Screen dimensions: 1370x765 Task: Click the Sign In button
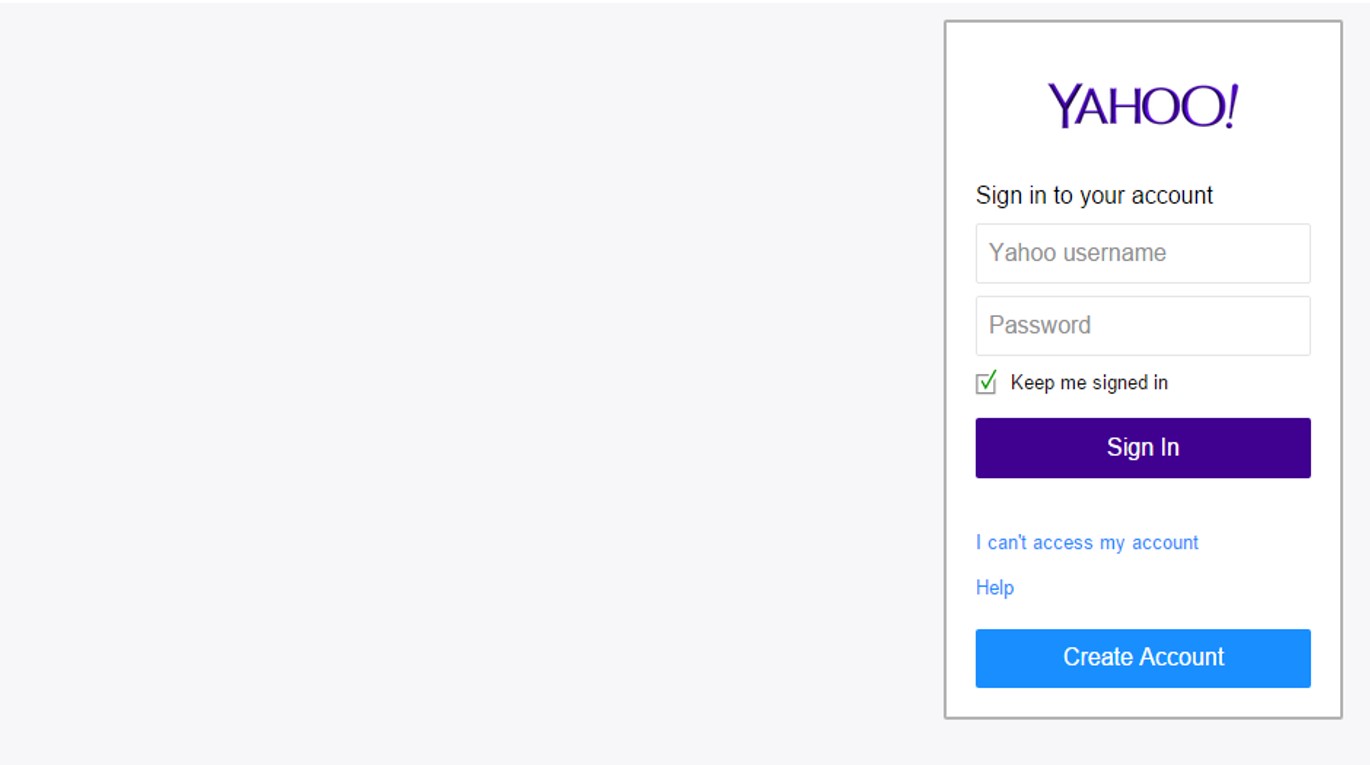(1142, 447)
